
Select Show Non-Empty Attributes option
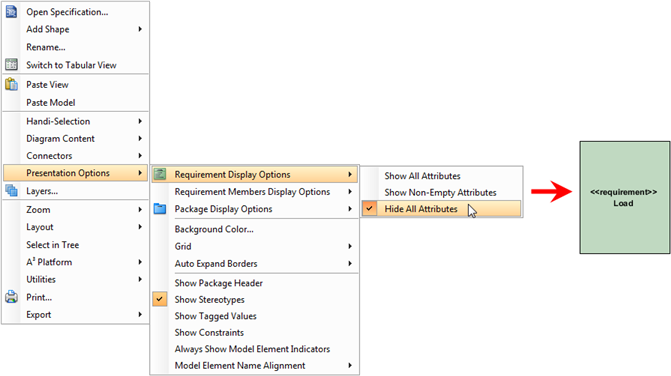tap(440, 192)
